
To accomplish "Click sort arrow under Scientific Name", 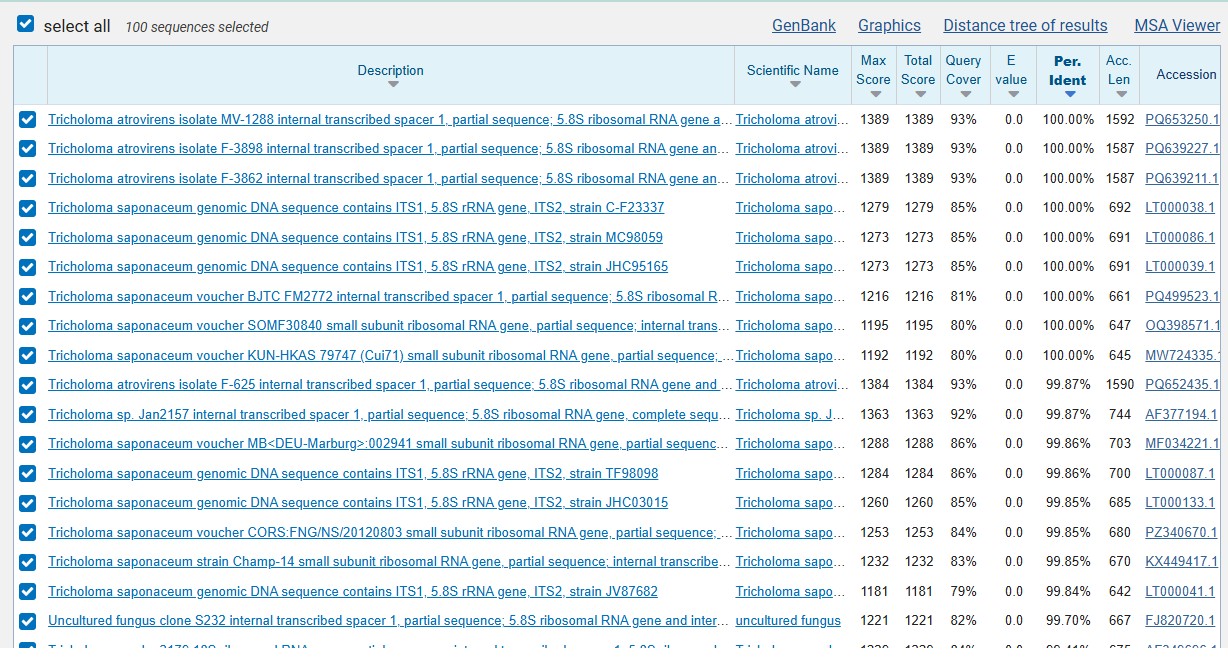I will pyautogui.click(x=794, y=85).
